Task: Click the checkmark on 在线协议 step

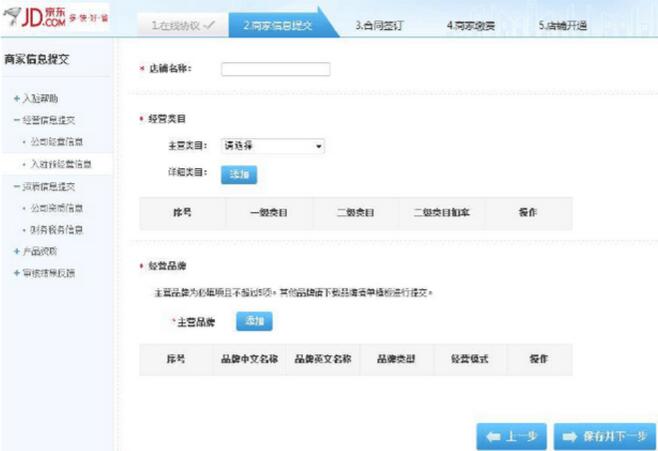Action: (x=208, y=24)
